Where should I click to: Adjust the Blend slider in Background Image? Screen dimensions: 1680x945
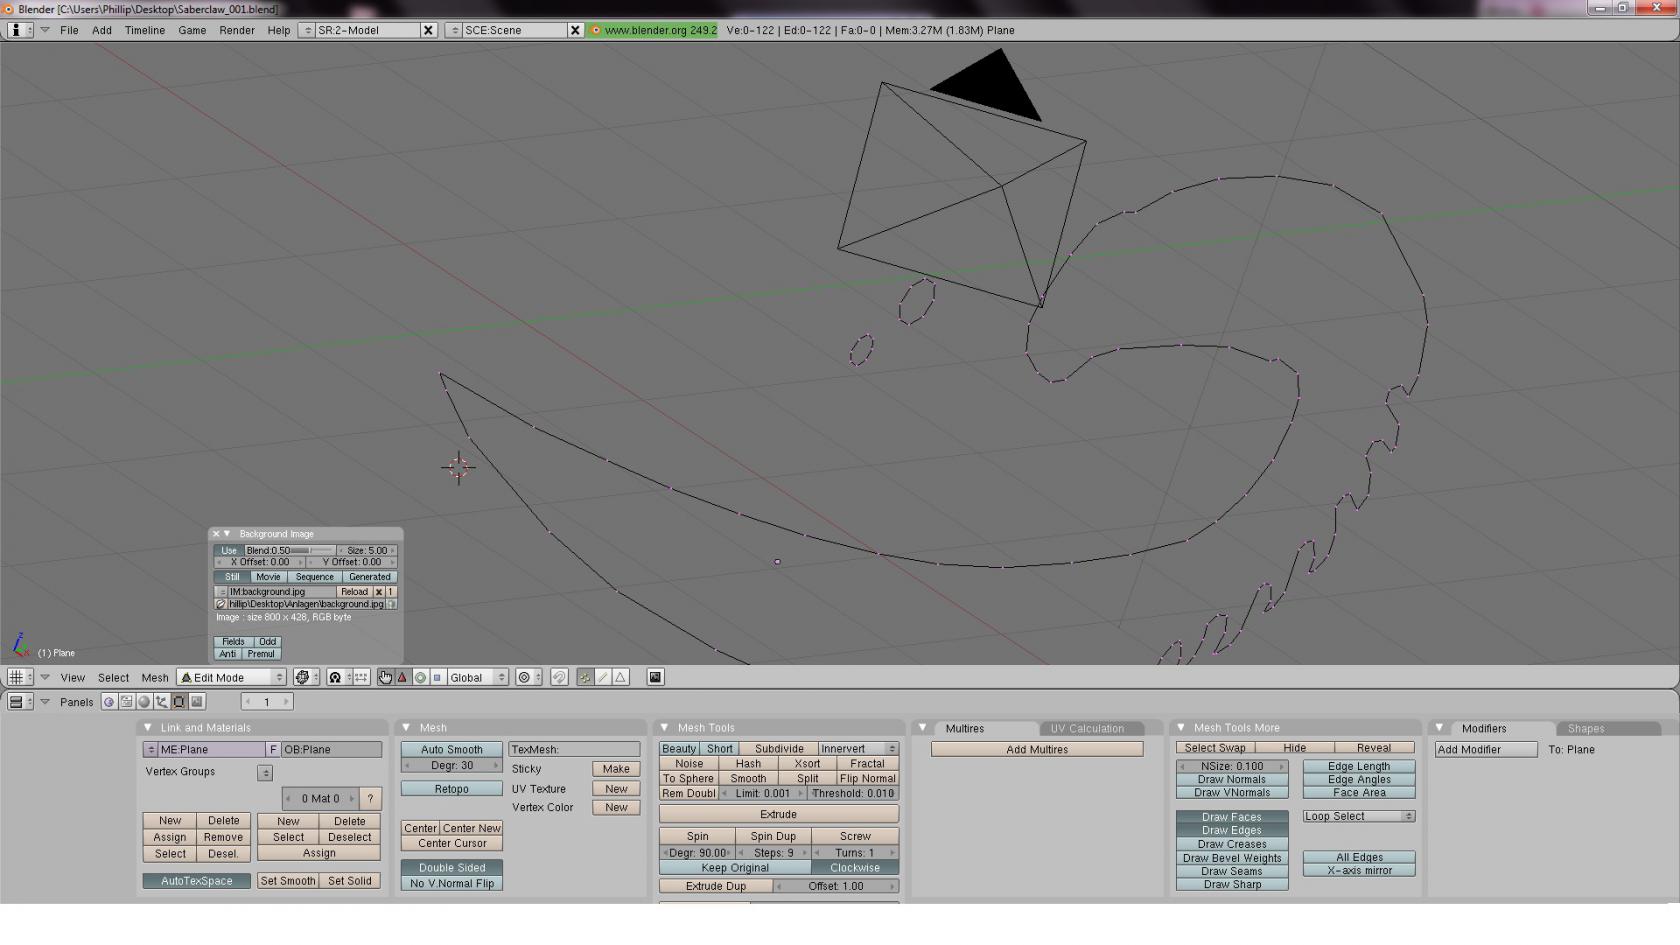(290, 551)
